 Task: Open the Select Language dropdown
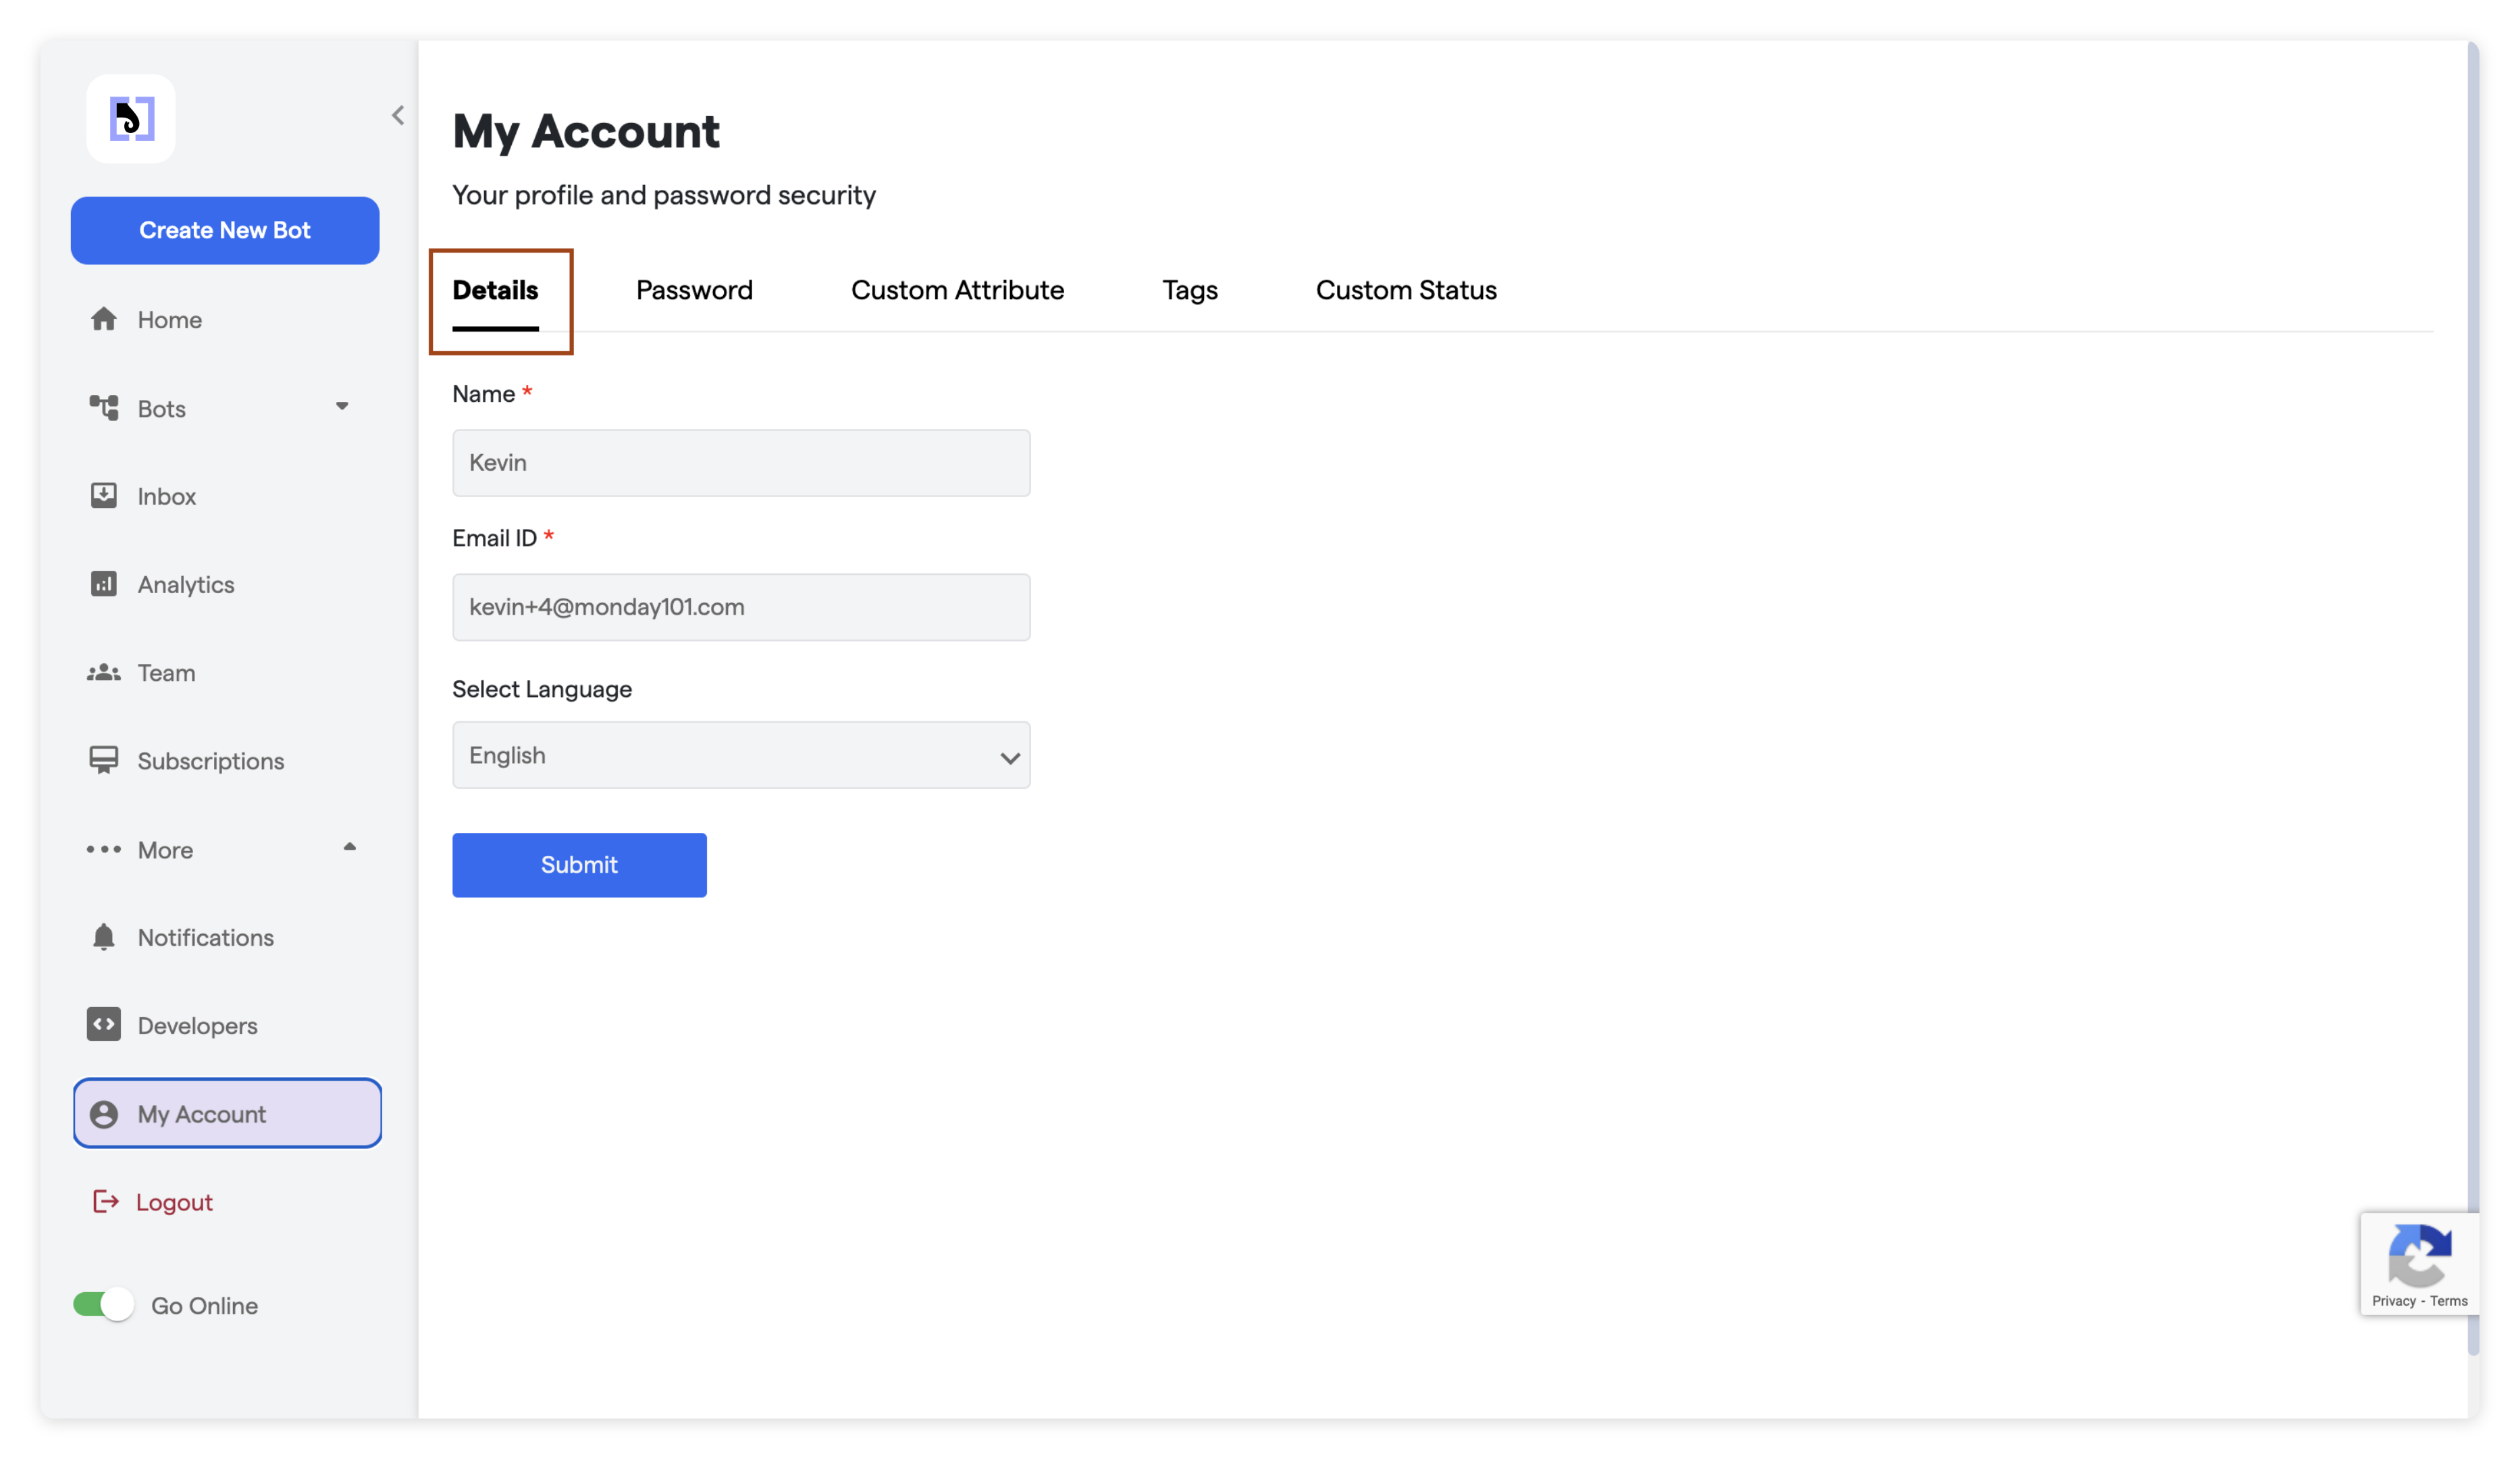(x=741, y=756)
